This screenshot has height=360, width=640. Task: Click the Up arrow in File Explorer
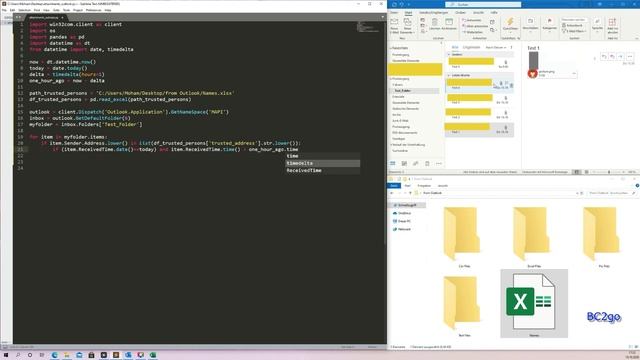(410, 193)
